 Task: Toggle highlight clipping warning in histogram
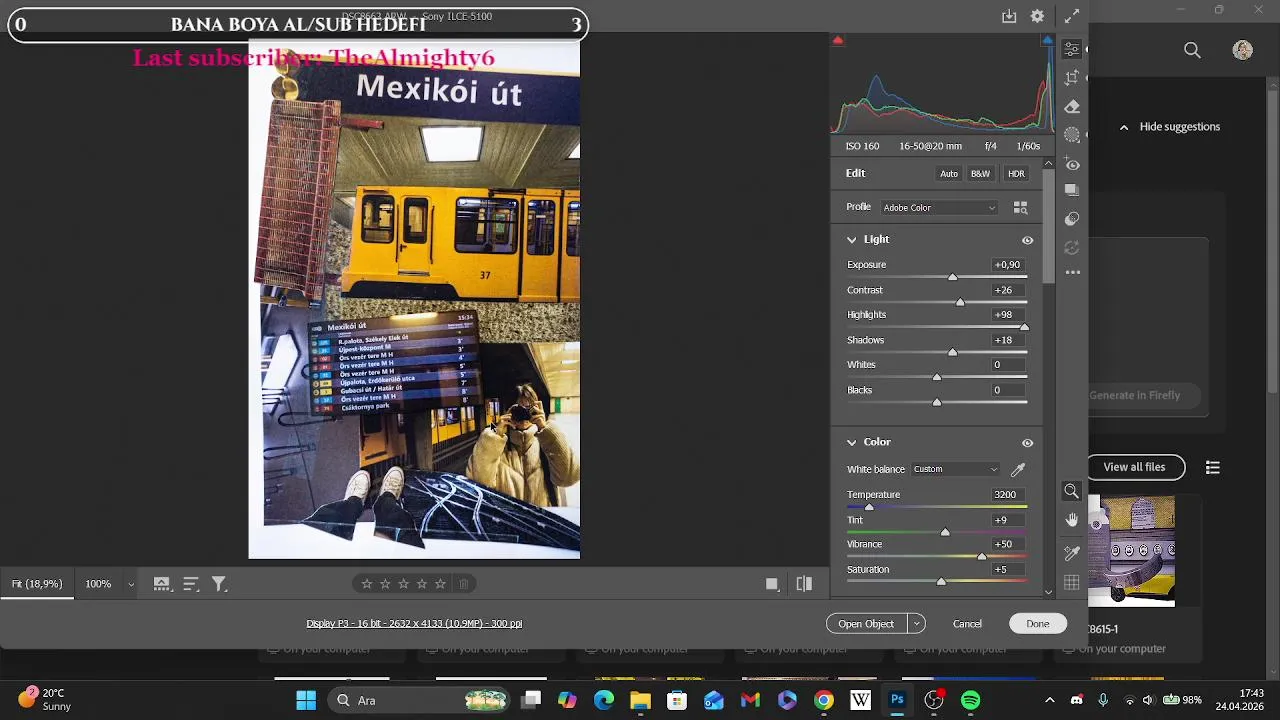pyautogui.click(x=1047, y=41)
